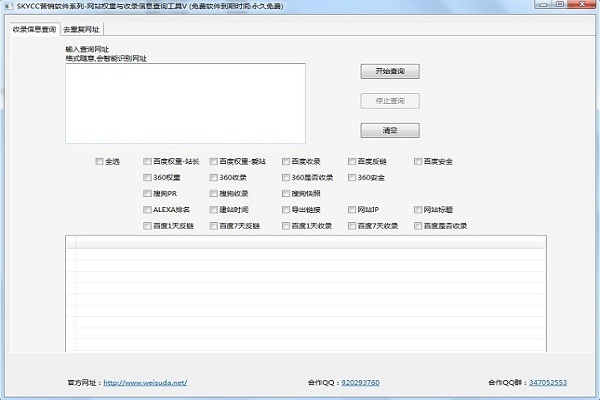
Task: Clear the list with 清空 button
Action: pos(390,131)
